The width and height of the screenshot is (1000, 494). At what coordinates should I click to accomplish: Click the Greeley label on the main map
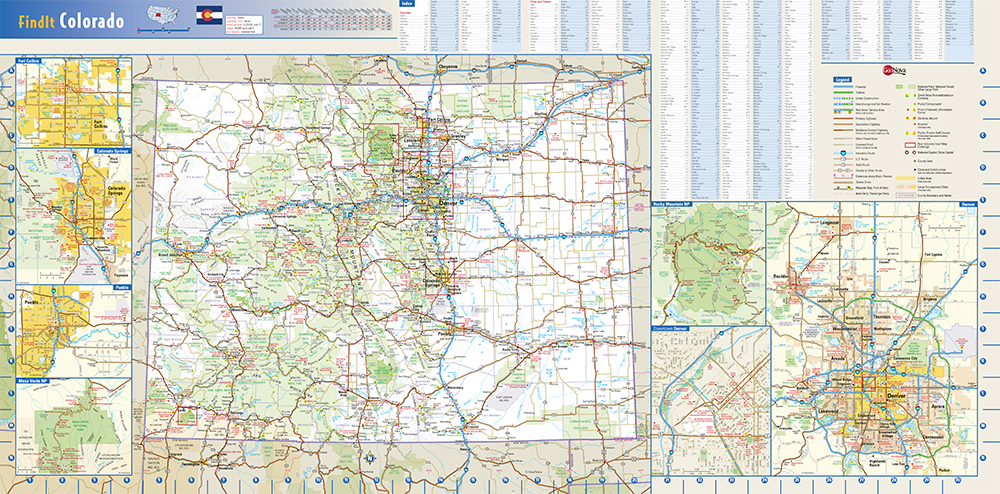tap(457, 136)
